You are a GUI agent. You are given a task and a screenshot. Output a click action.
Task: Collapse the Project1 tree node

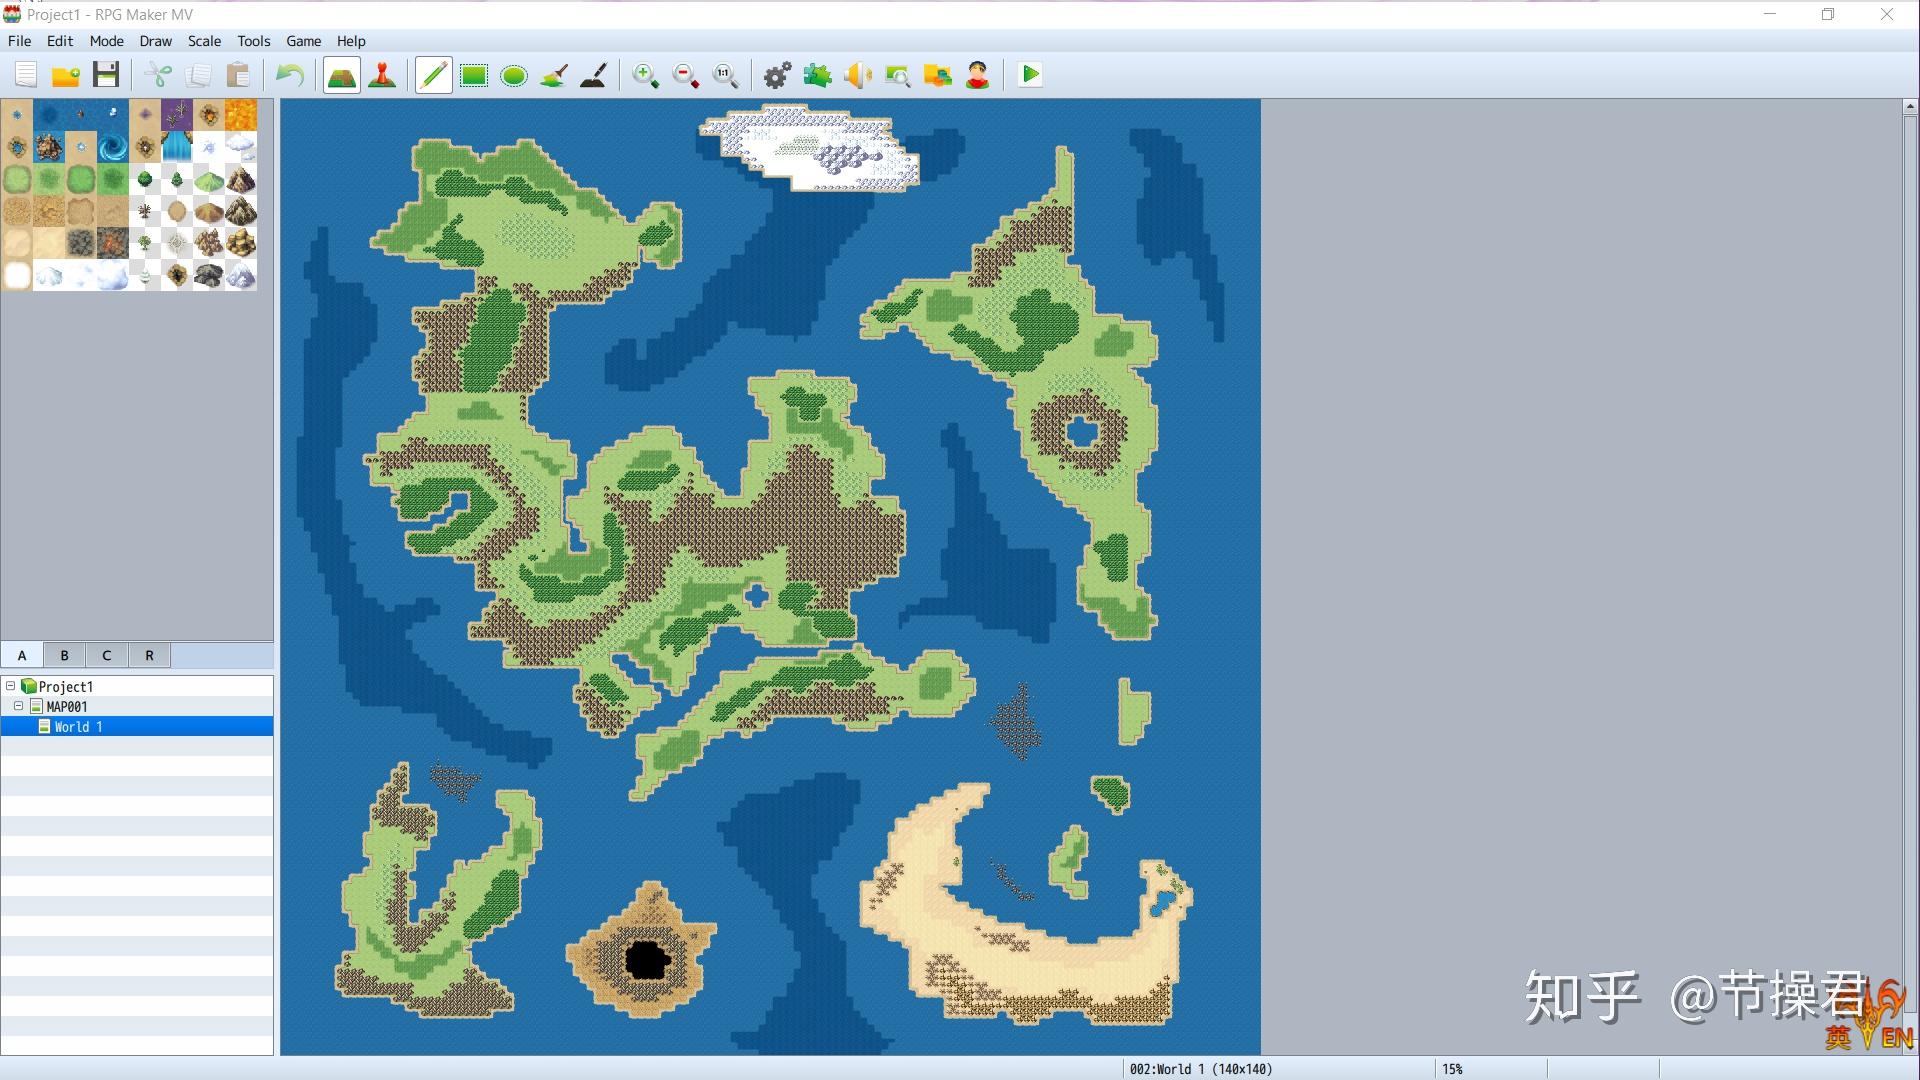pyautogui.click(x=11, y=686)
